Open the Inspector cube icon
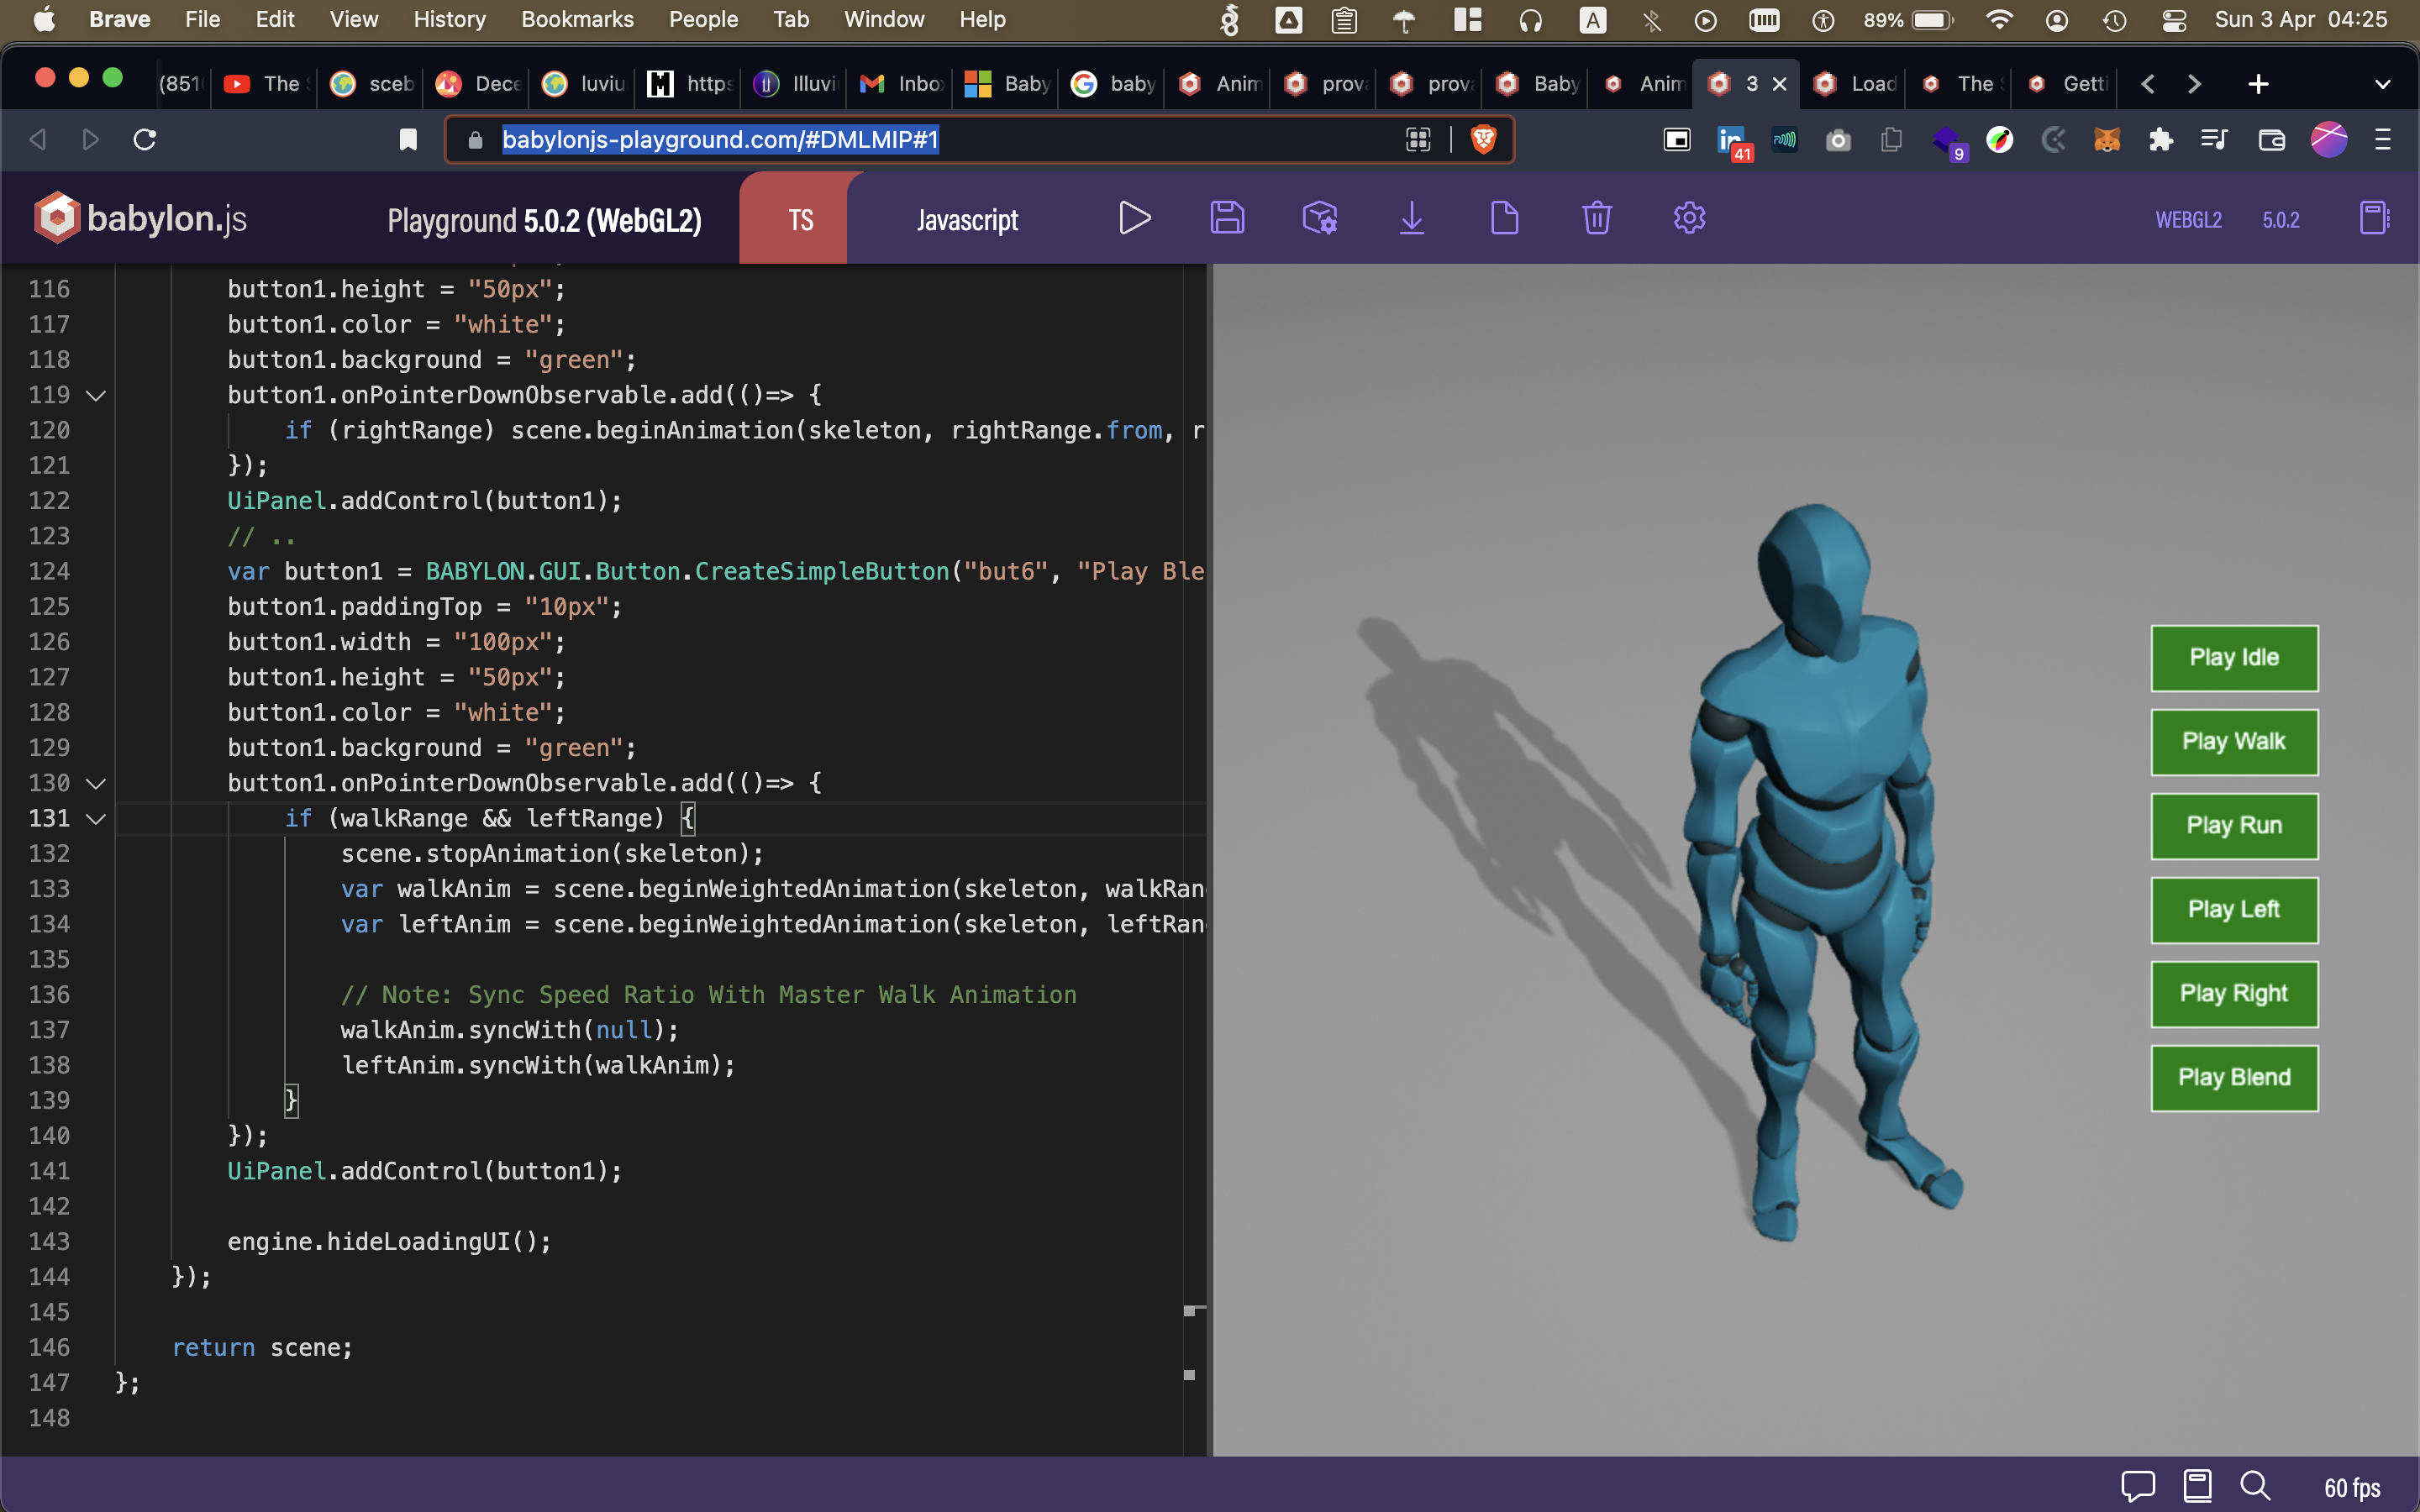 click(x=1319, y=218)
